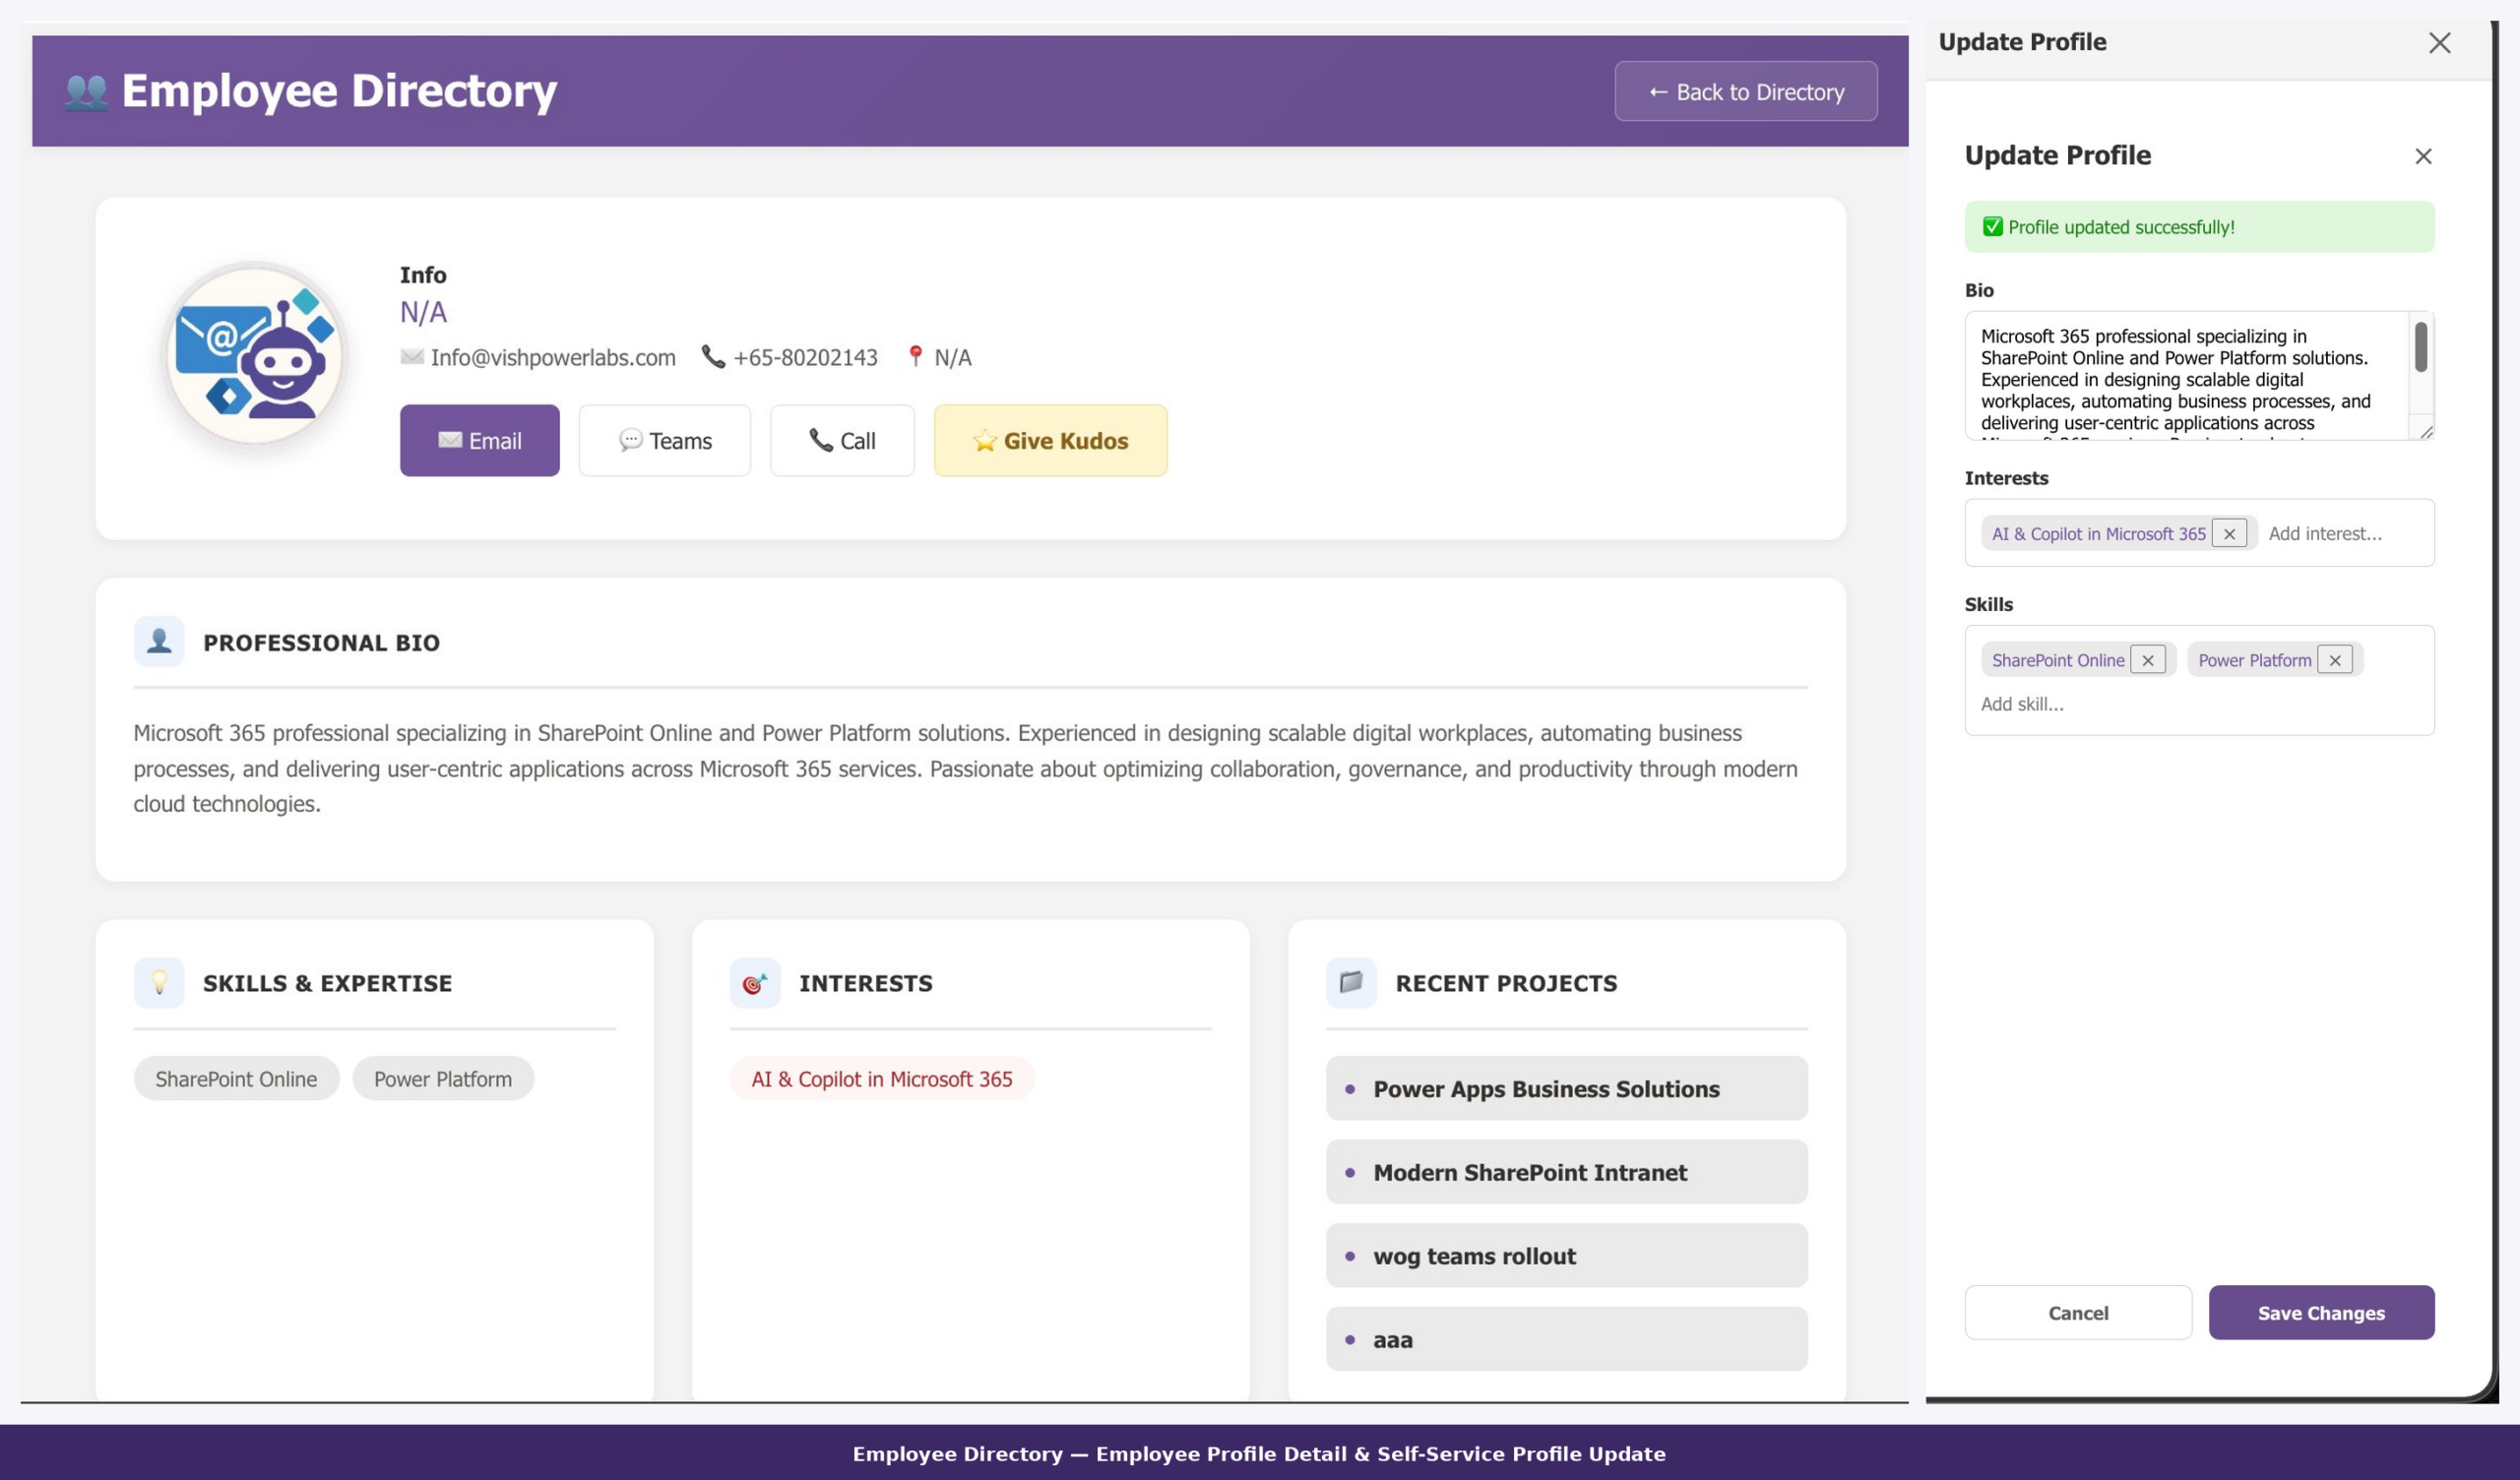Open the aaa project item
The width and height of the screenshot is (2520, 1480).
point(1566,1339)
